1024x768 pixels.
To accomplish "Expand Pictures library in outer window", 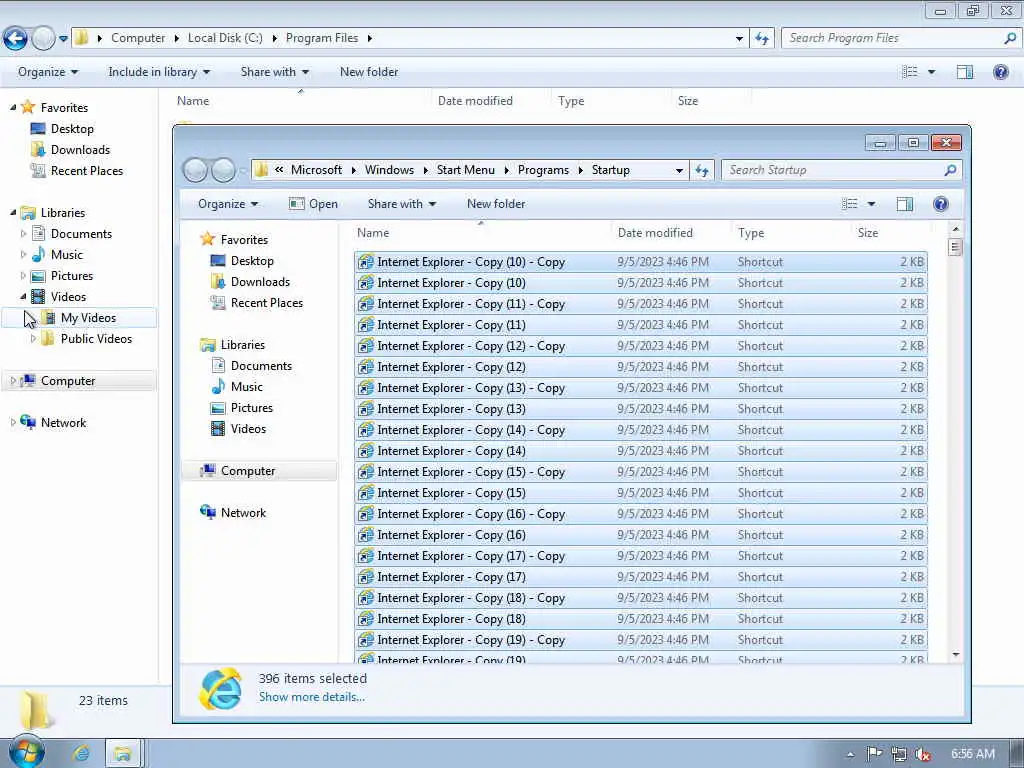I will 24,276.
